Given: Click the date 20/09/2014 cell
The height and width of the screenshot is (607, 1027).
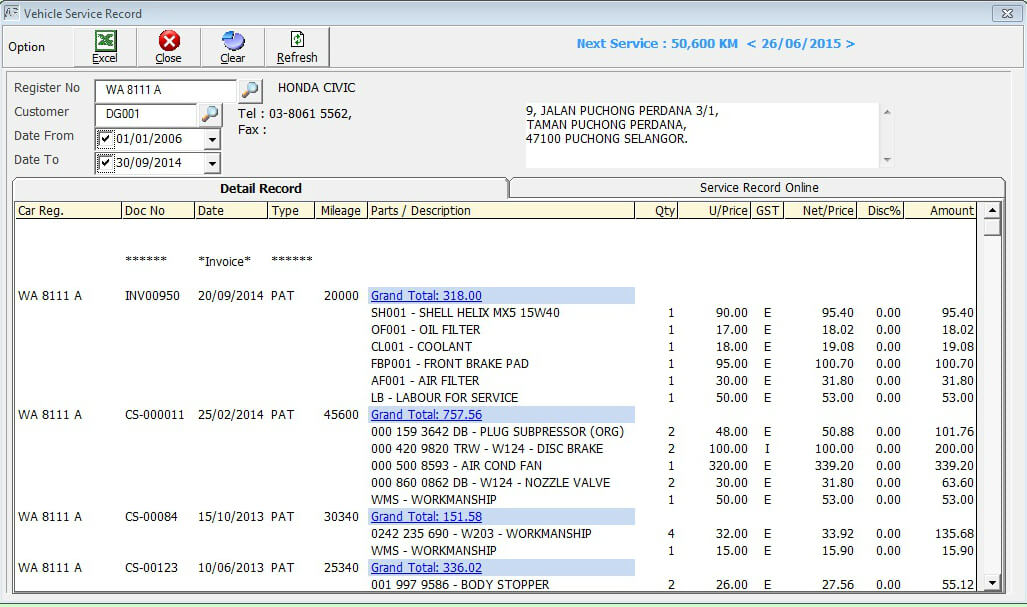Looking at the screenshot, I should click(x=231, y=296).
